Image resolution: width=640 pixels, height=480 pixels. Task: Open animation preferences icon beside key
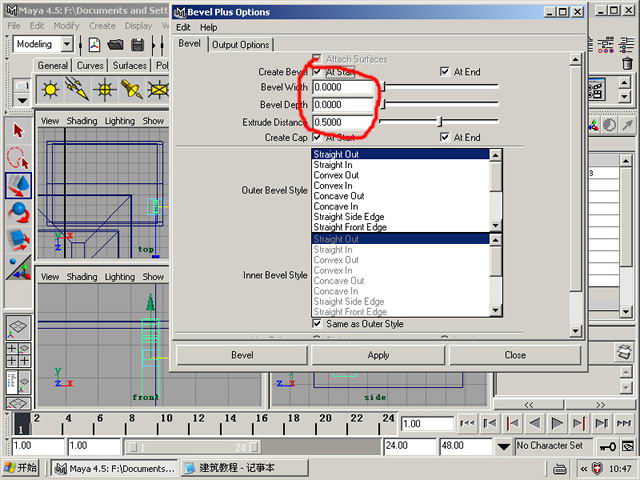pyautogui.click(x=628, y=446)
